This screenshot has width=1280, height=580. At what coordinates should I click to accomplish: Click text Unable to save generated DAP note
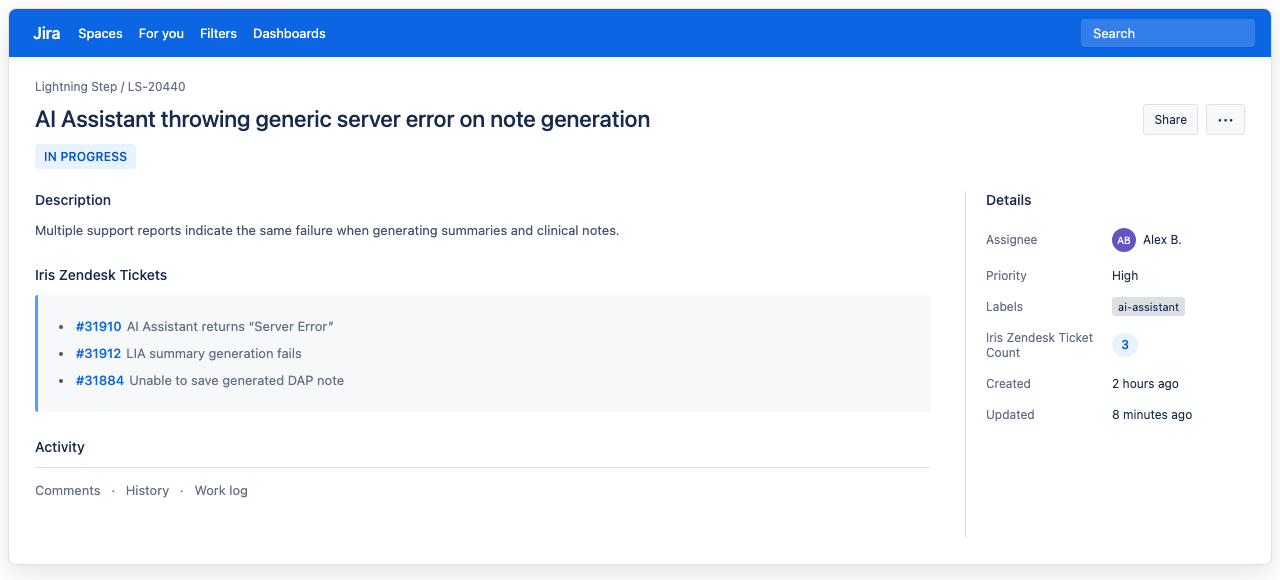[x=237, y=381]
